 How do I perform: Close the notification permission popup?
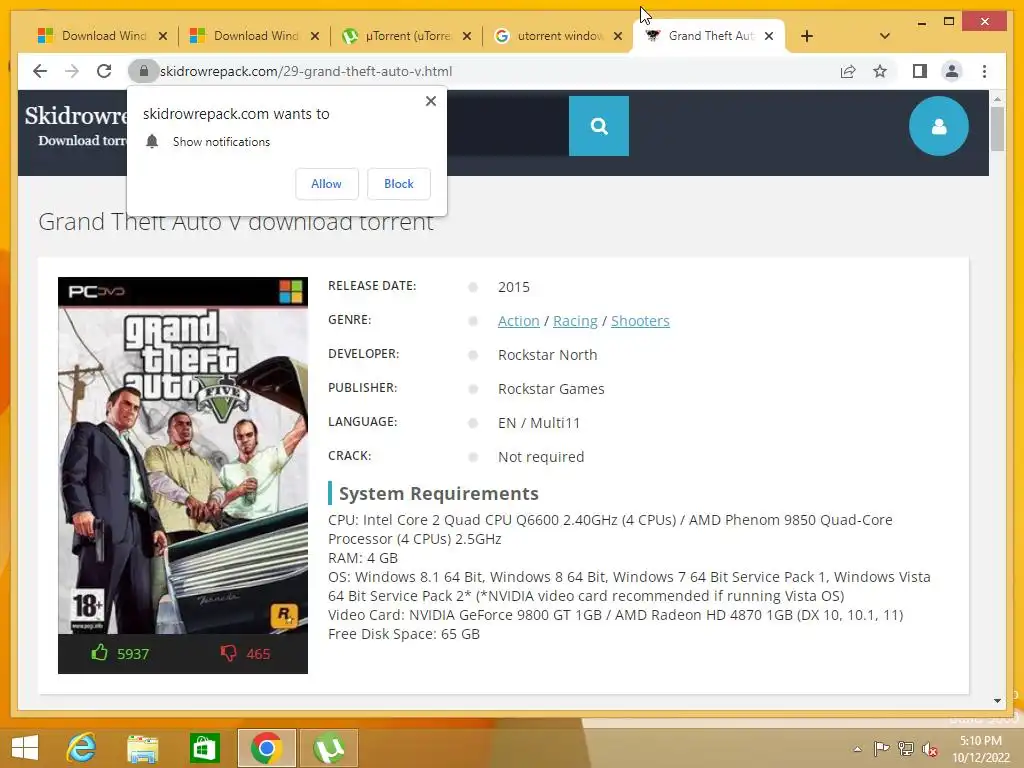pyautogui.click(x=430, y=101)
